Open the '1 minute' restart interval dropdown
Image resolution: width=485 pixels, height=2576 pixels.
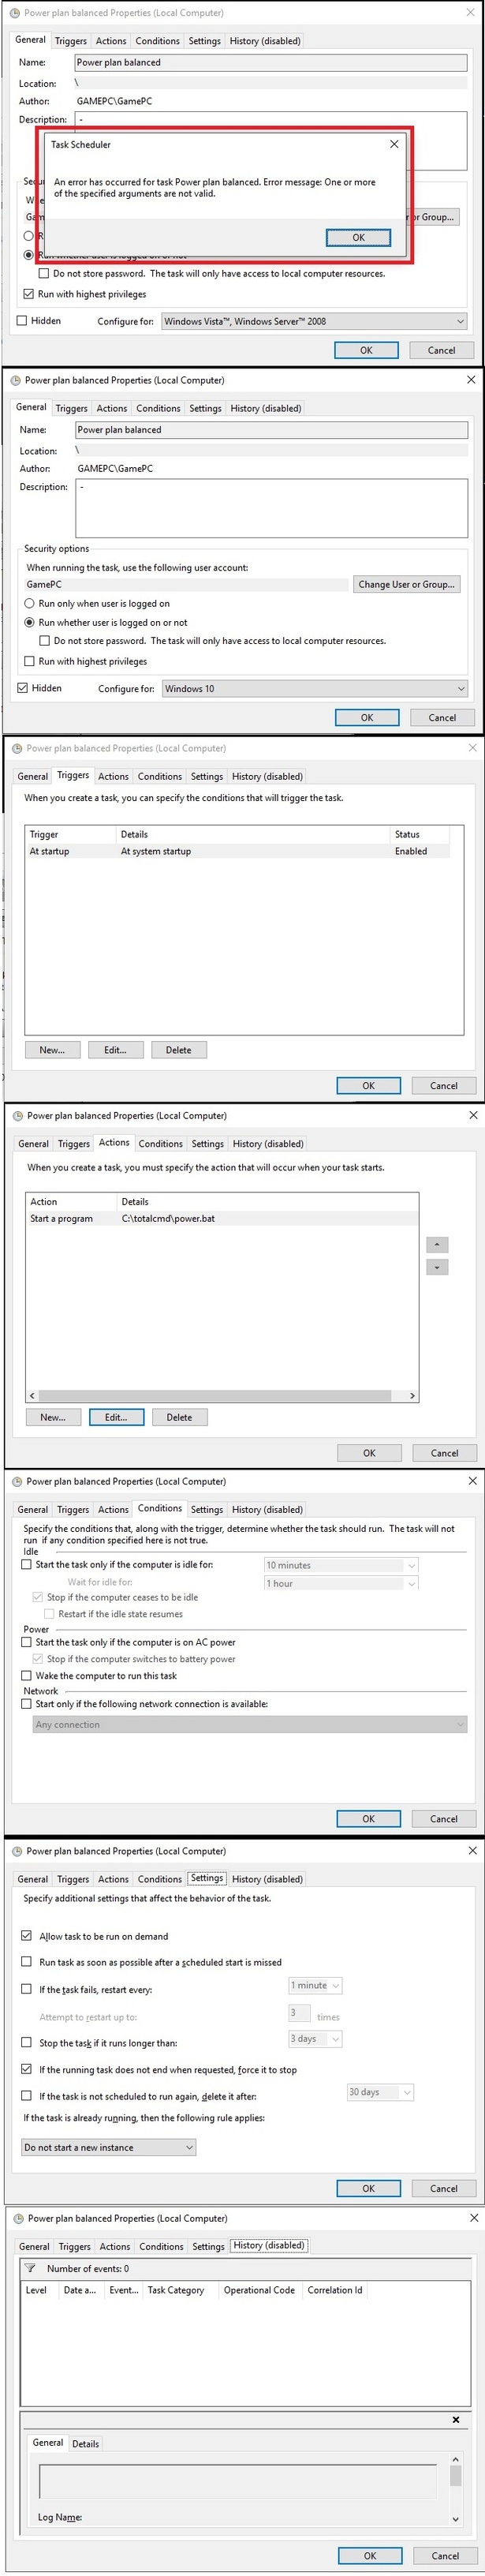(316, 1985)
